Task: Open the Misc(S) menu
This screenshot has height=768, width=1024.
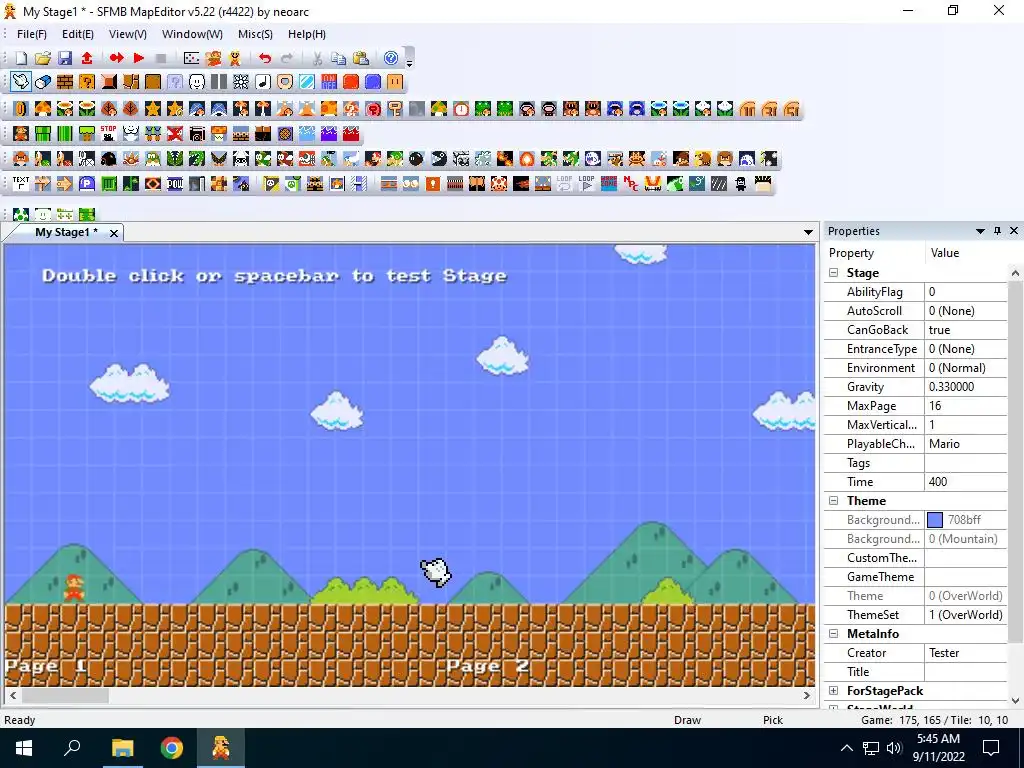Action: 255,34
